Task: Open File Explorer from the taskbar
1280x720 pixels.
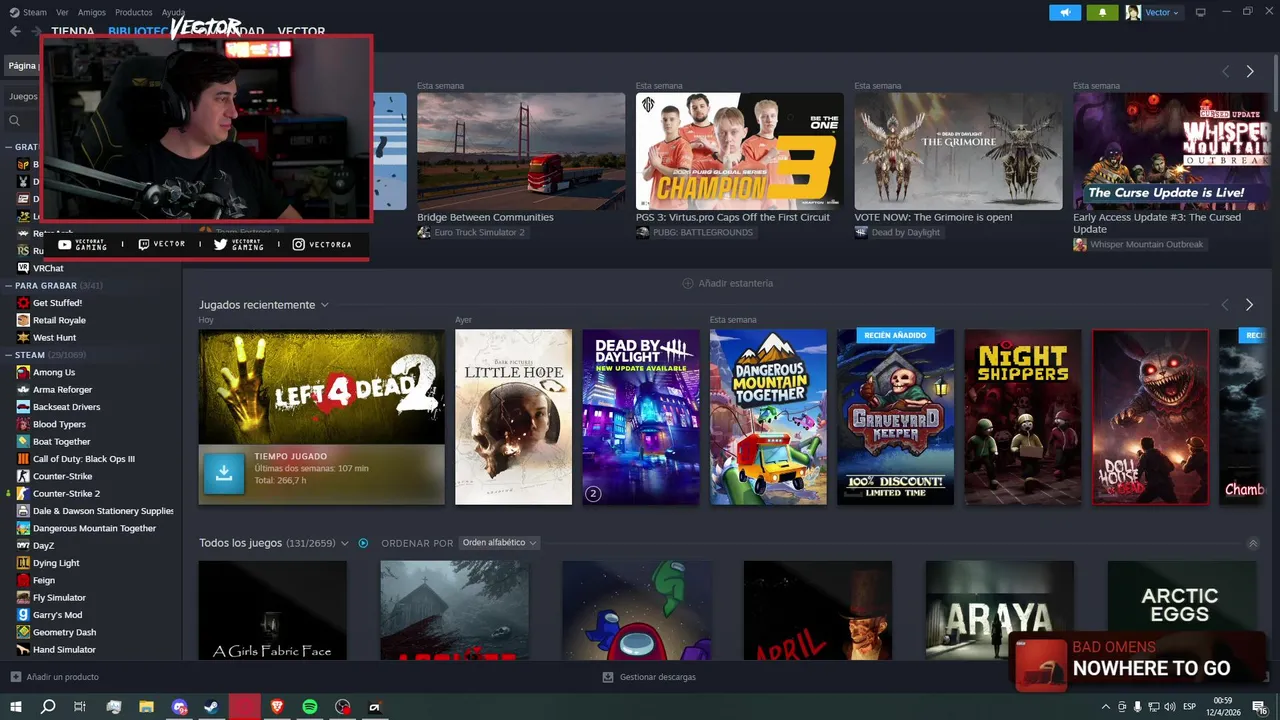Action: (146, 707)
